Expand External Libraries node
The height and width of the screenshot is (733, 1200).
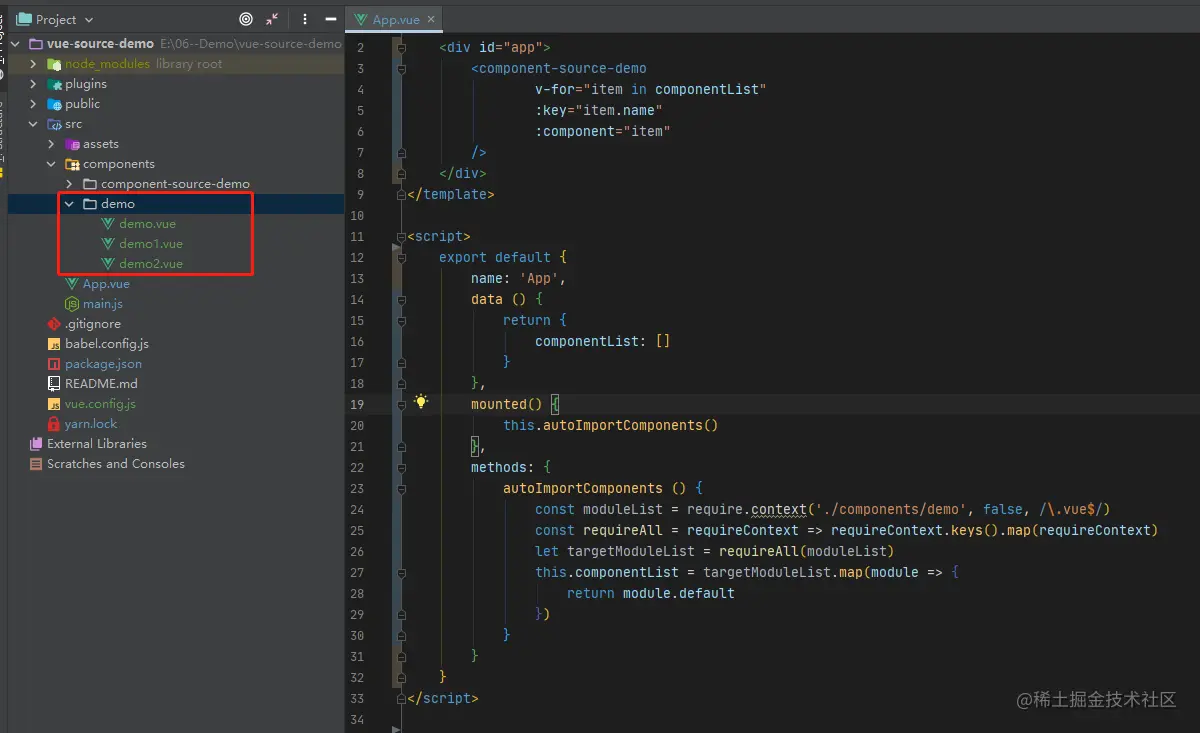(97, 444)
